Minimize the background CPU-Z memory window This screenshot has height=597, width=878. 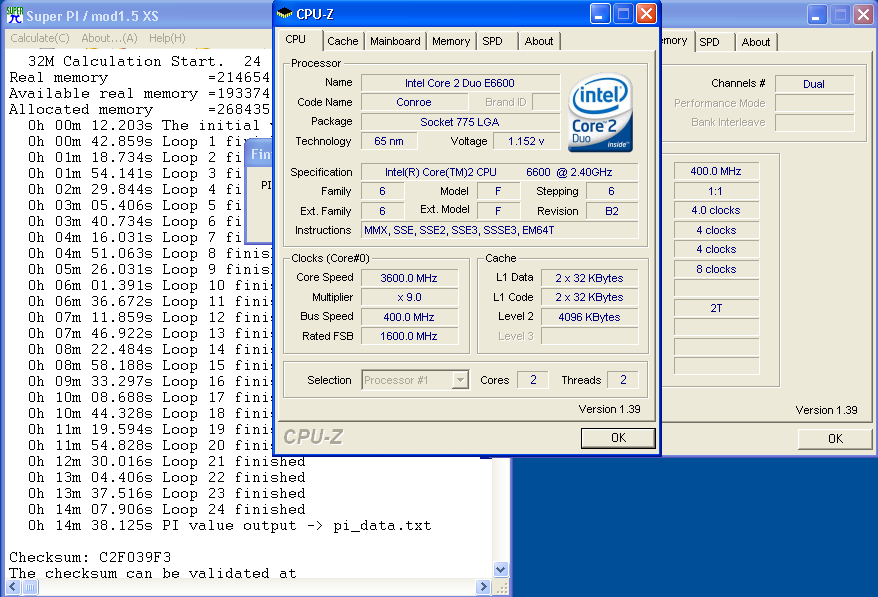coord(816,15)
